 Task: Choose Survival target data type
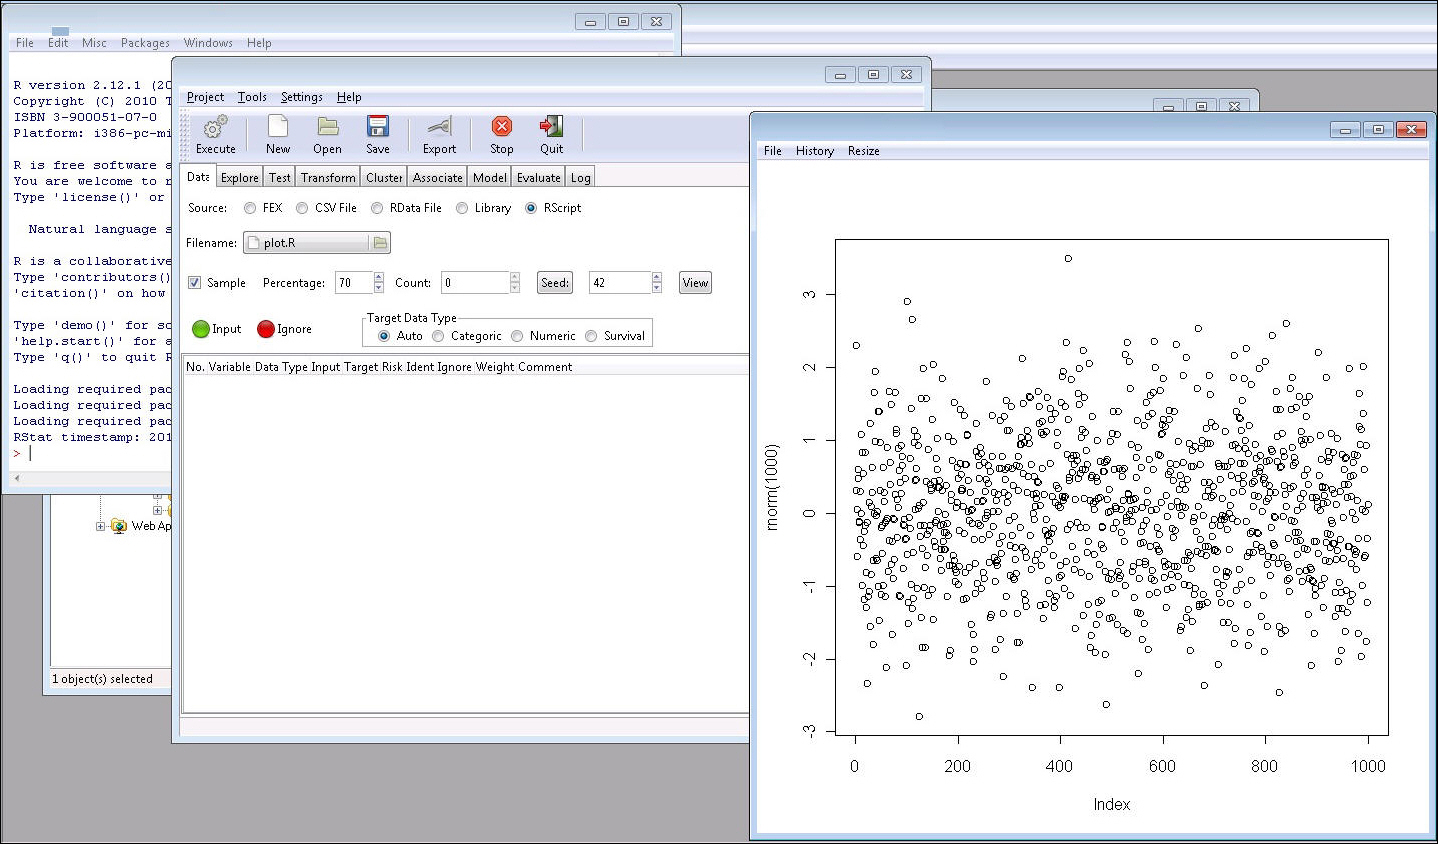(x=591, y=336)
